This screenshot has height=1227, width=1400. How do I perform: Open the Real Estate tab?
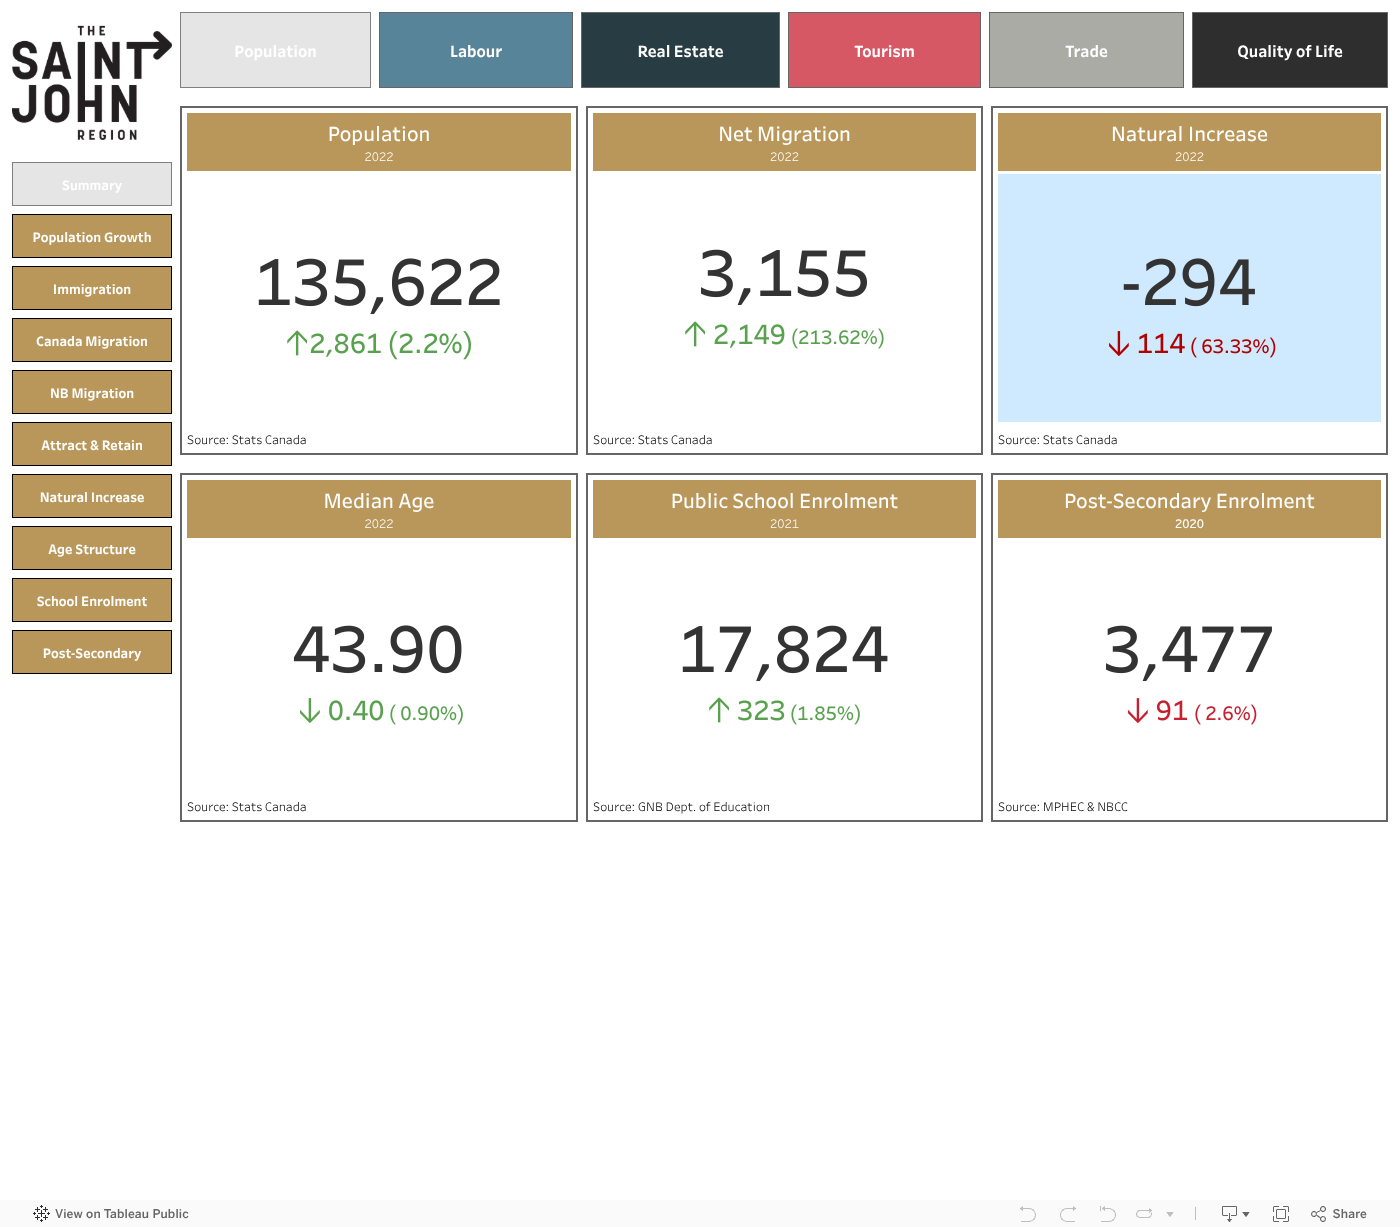[x=680, y=50]
